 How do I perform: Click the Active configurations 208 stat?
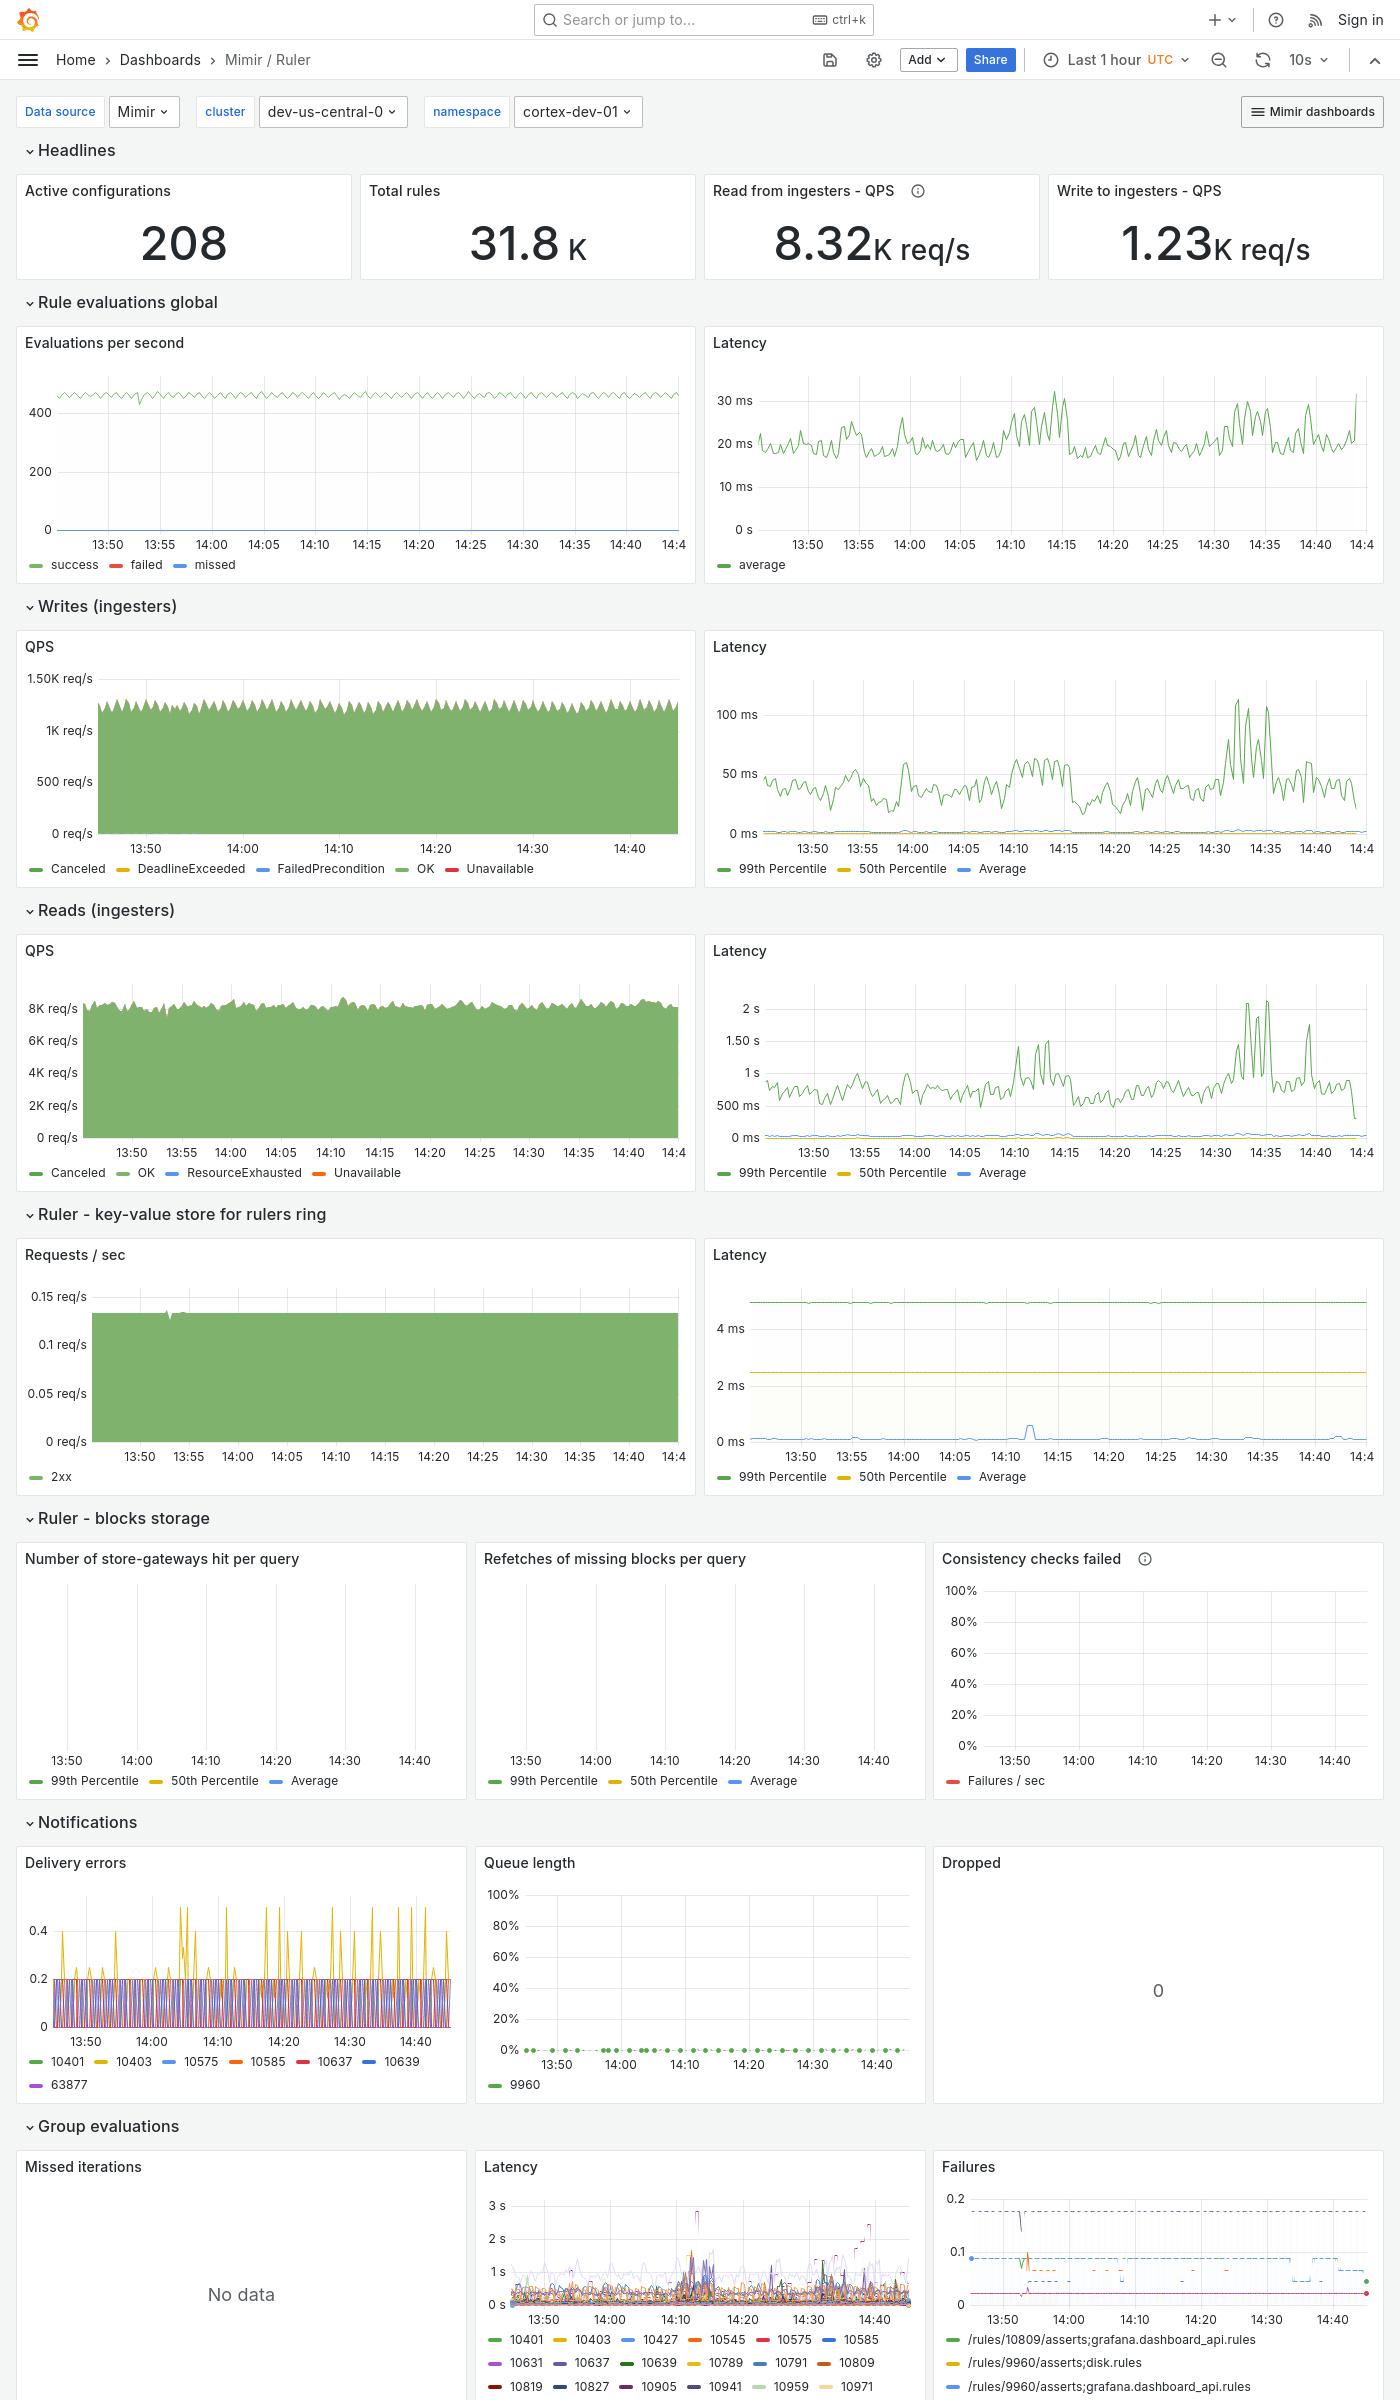[184, 243]
